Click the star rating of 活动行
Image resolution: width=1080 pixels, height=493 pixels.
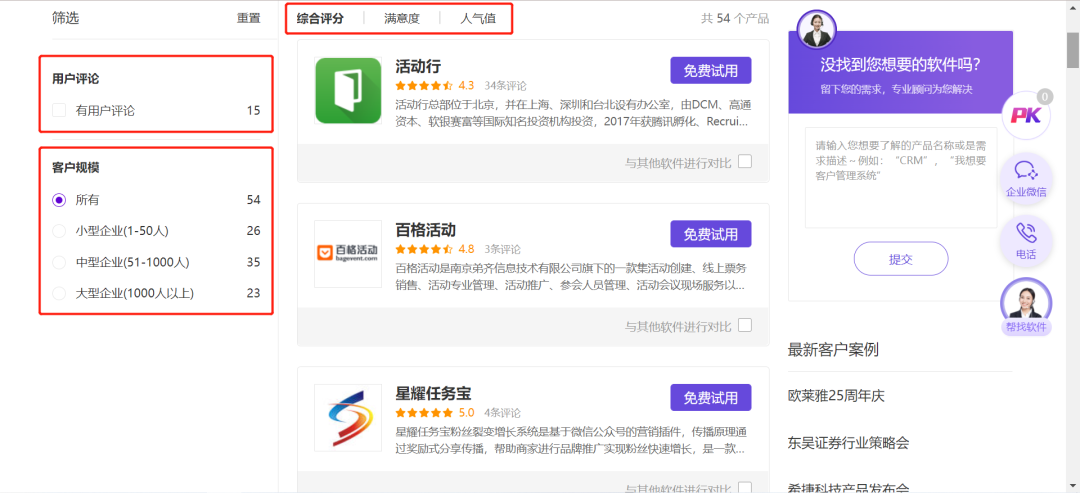tap(424, 85)
